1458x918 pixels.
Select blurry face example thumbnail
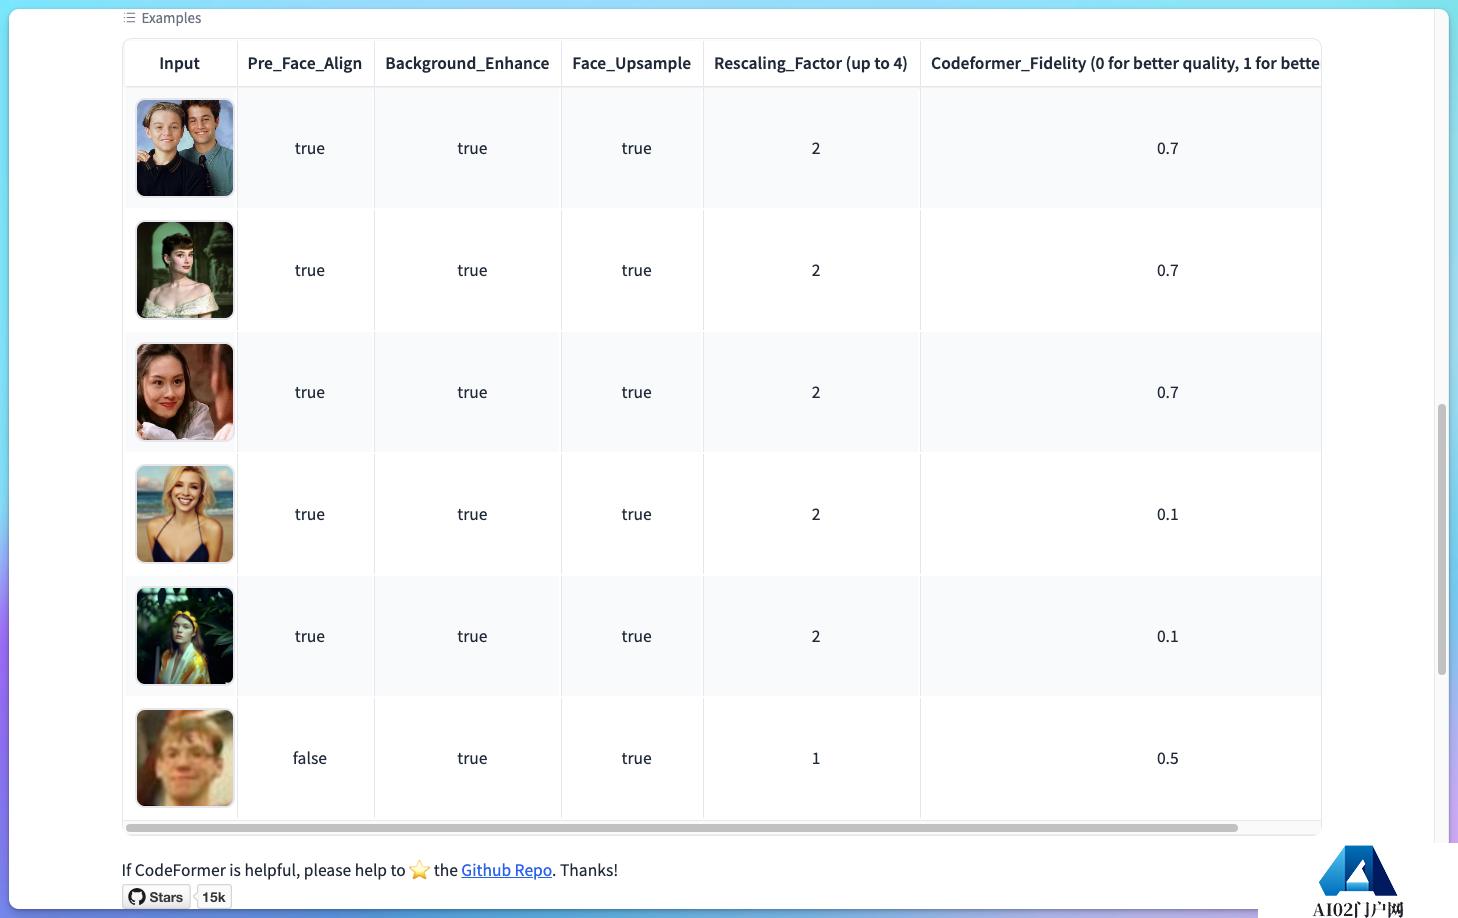[185, 758]
